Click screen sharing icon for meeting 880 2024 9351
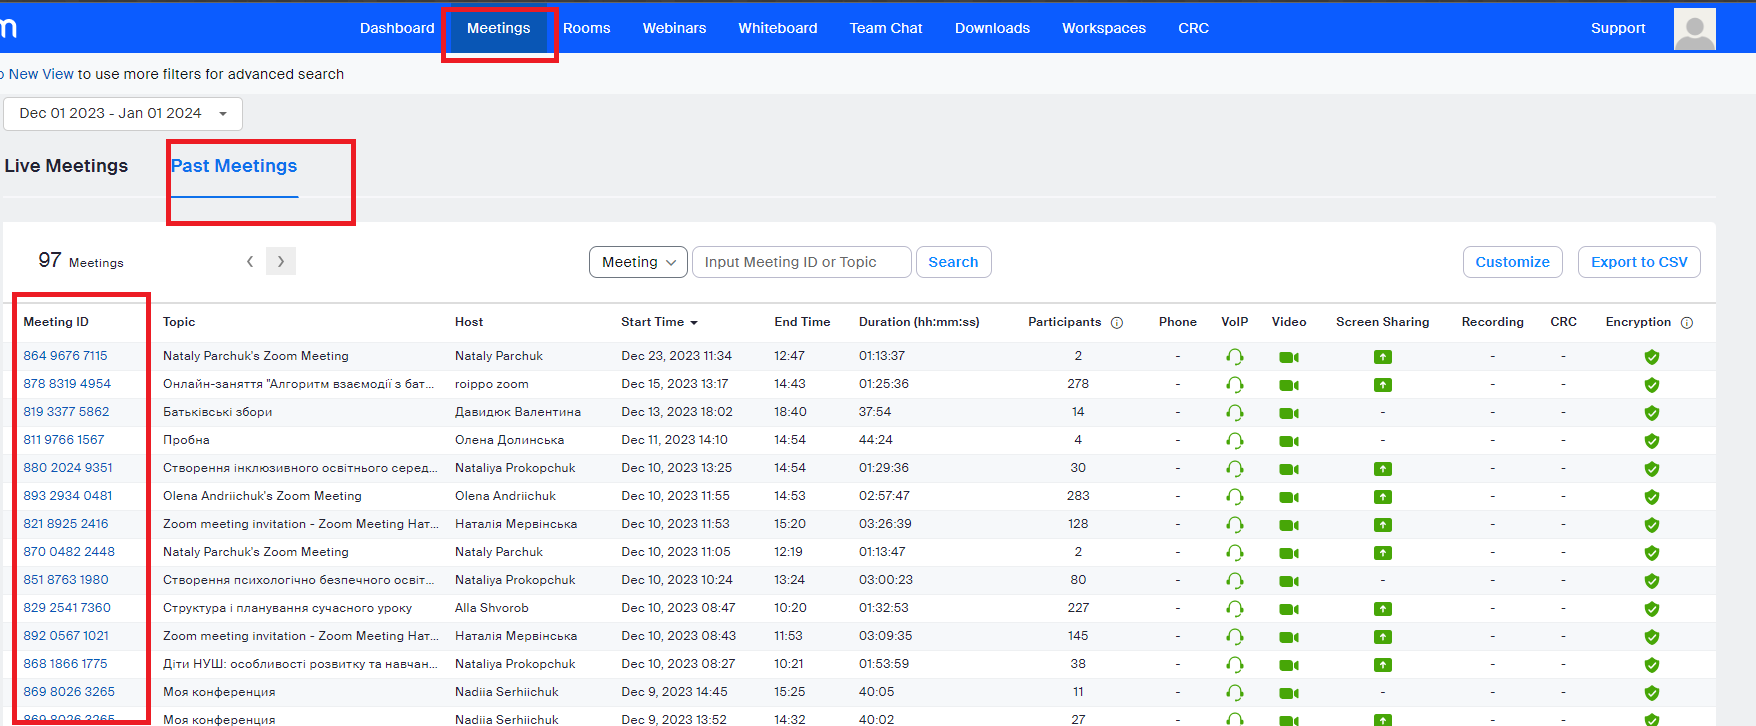Viewport: 1756px width, 726px height. 1383,469
